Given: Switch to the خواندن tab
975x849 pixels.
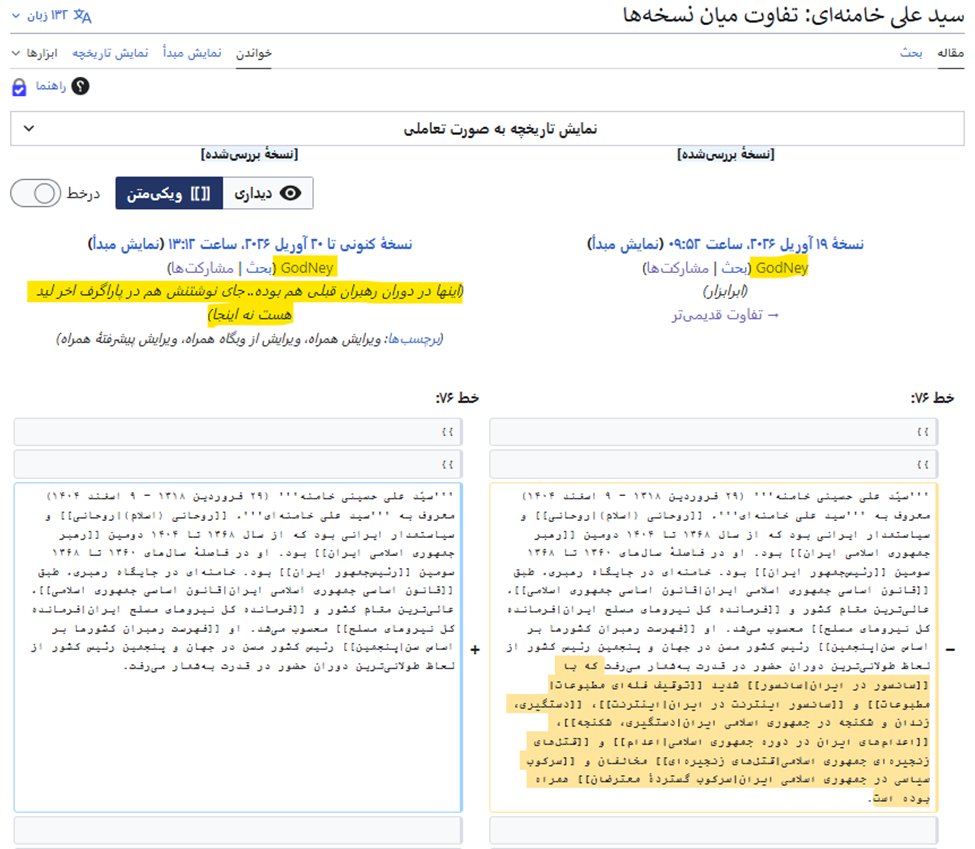Looking at the screenshot, I should [x=254, y=53].
